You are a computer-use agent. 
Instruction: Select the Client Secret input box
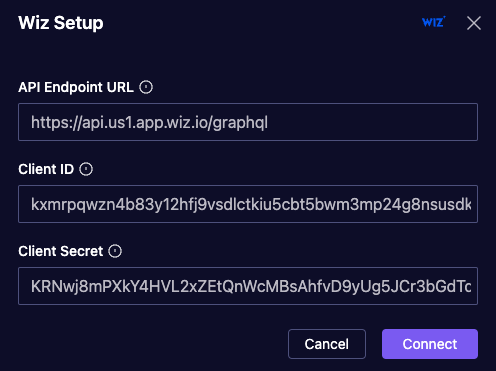[x=248, y=286]
